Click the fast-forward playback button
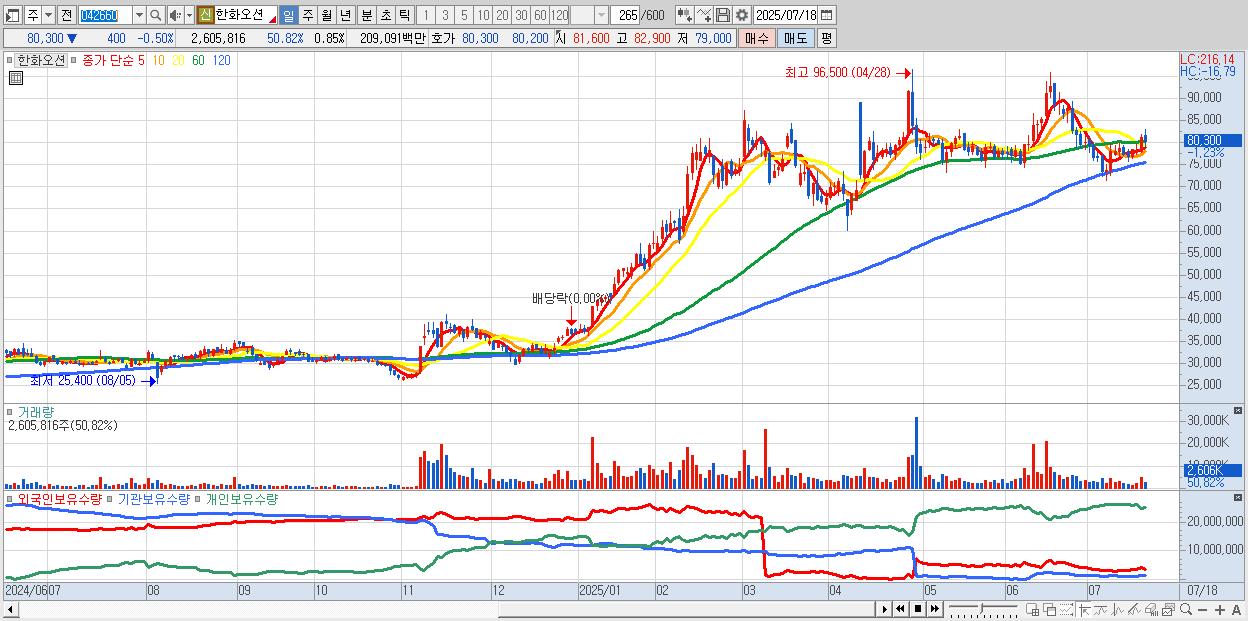 [934, 609]
